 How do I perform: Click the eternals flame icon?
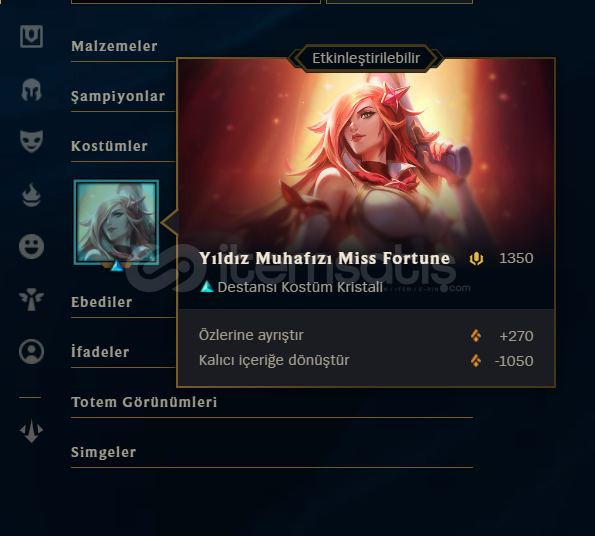31,195
